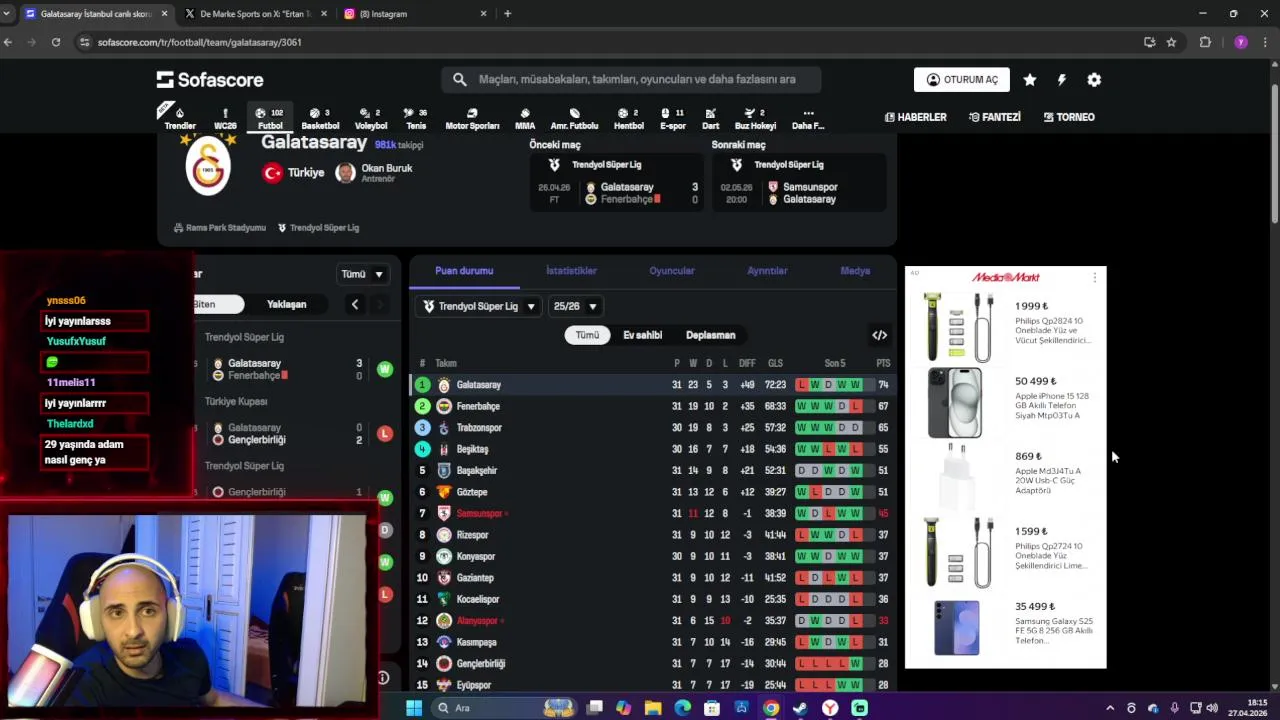Open the Trendler sports category
1280x720 pixels.
click(x=180, y=118)
